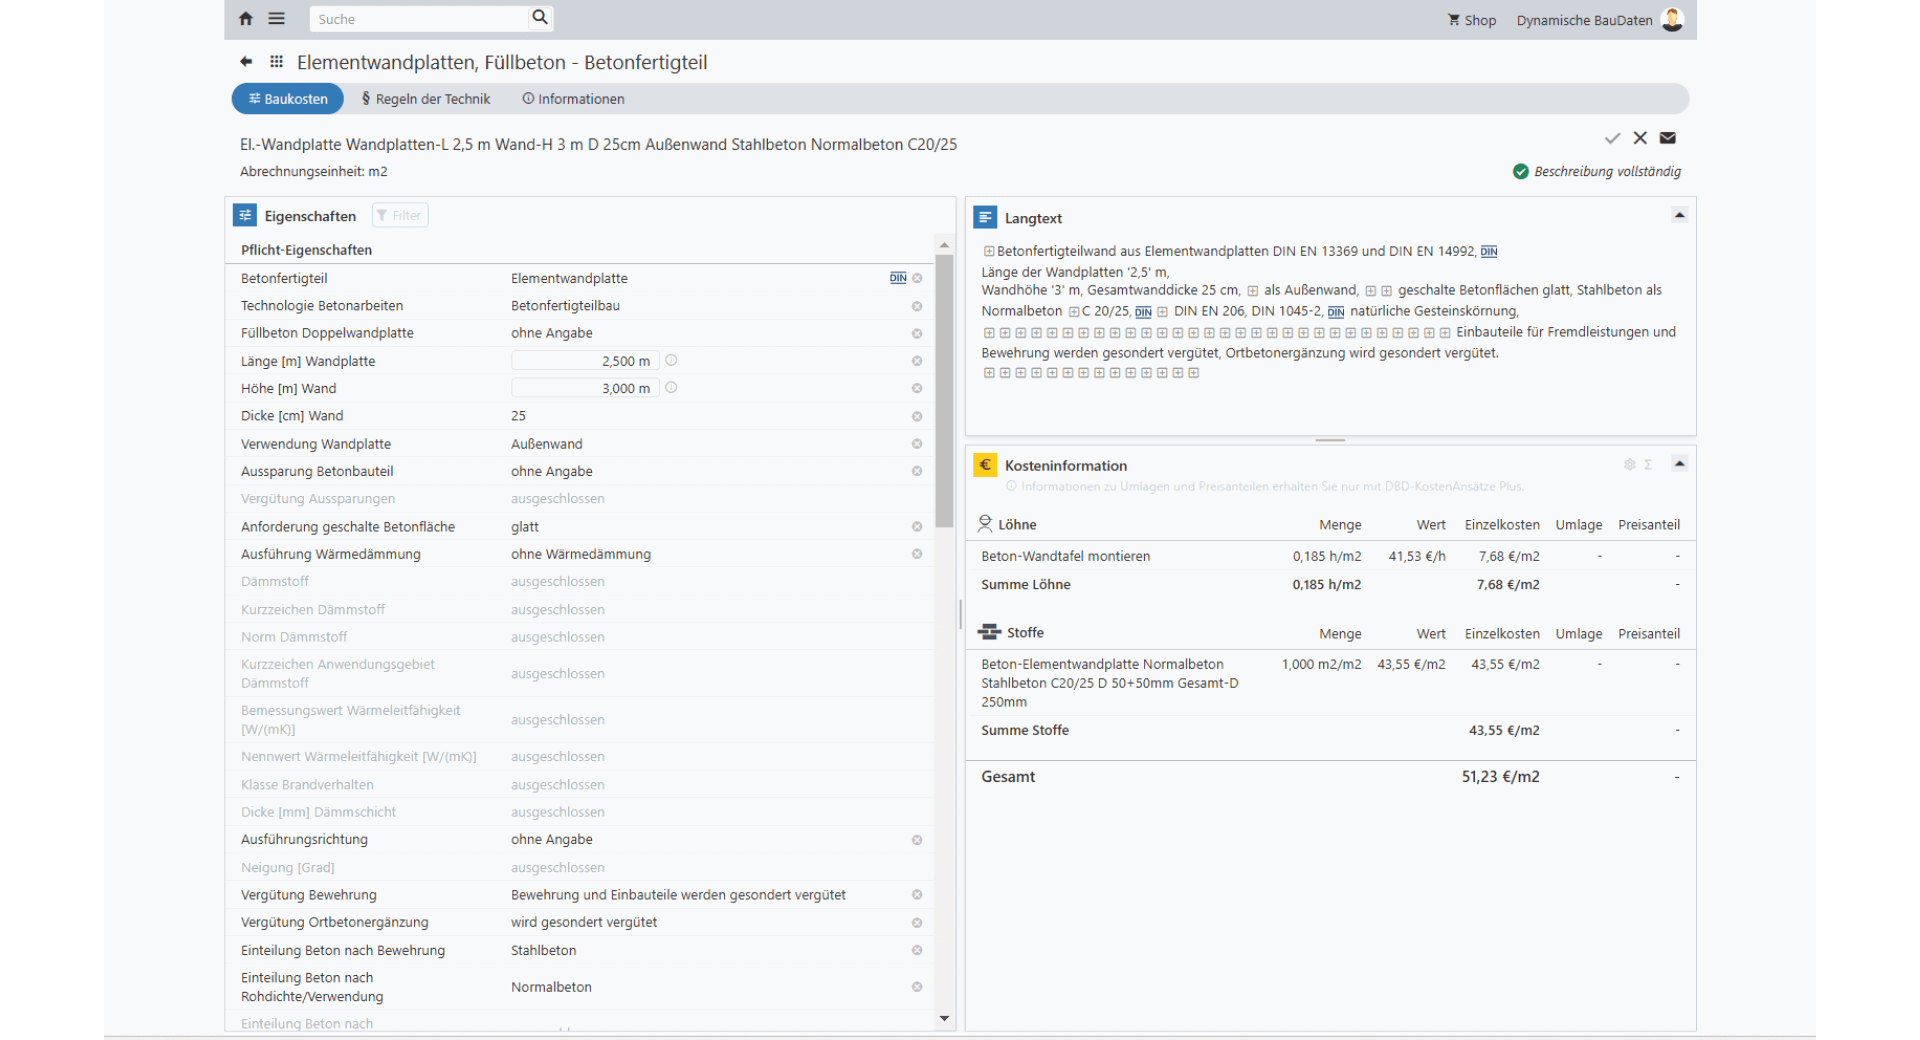Click the home icon in top bar
1920x1040 pixels.
(x=246, y=19)
